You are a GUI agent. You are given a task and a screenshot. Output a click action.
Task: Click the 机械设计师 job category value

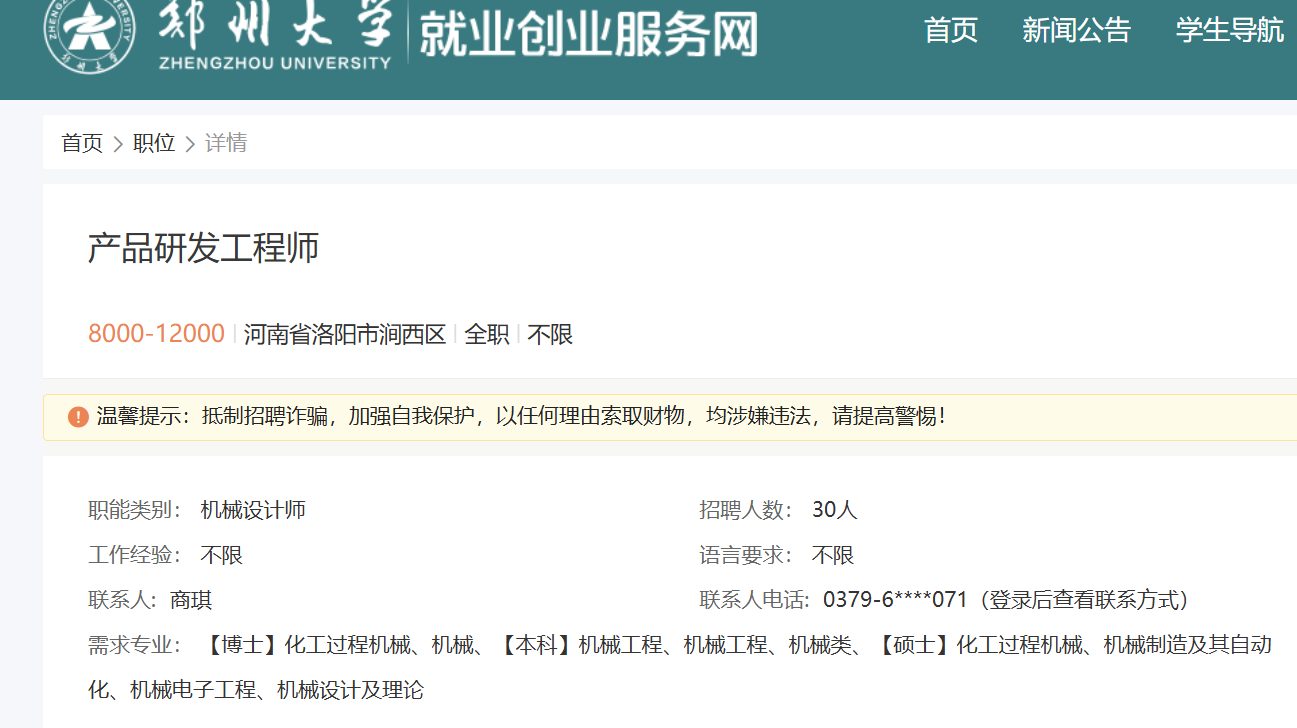253,510
